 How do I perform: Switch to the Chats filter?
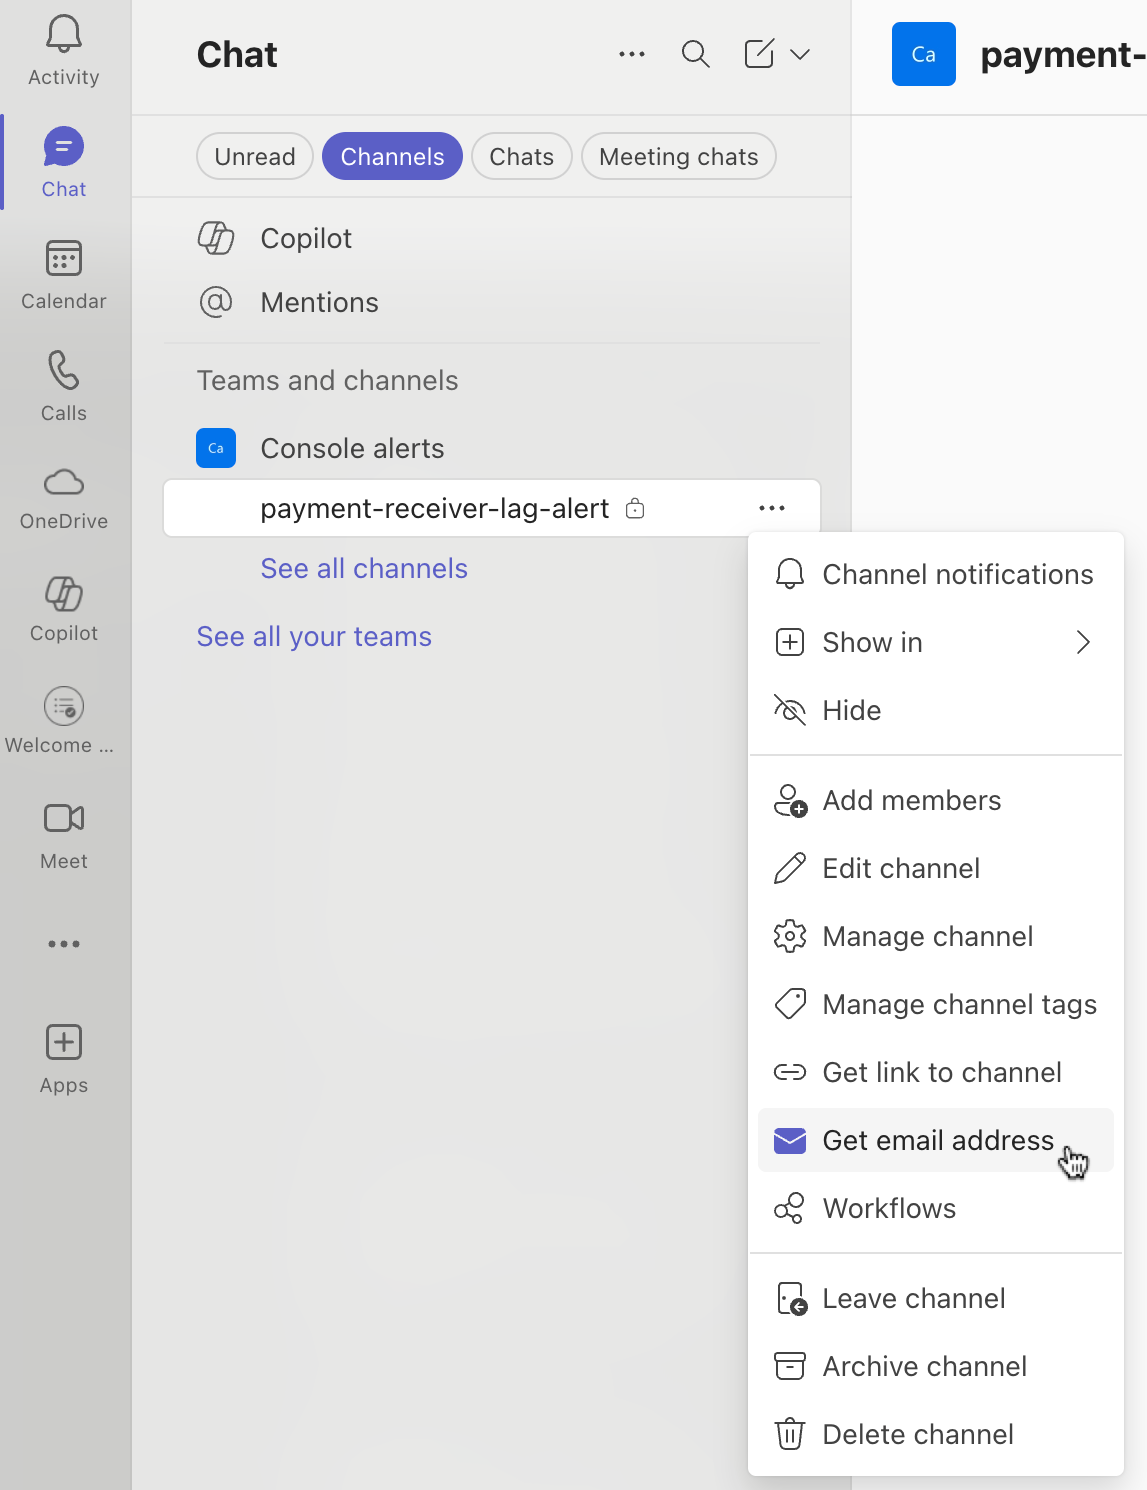522,156
